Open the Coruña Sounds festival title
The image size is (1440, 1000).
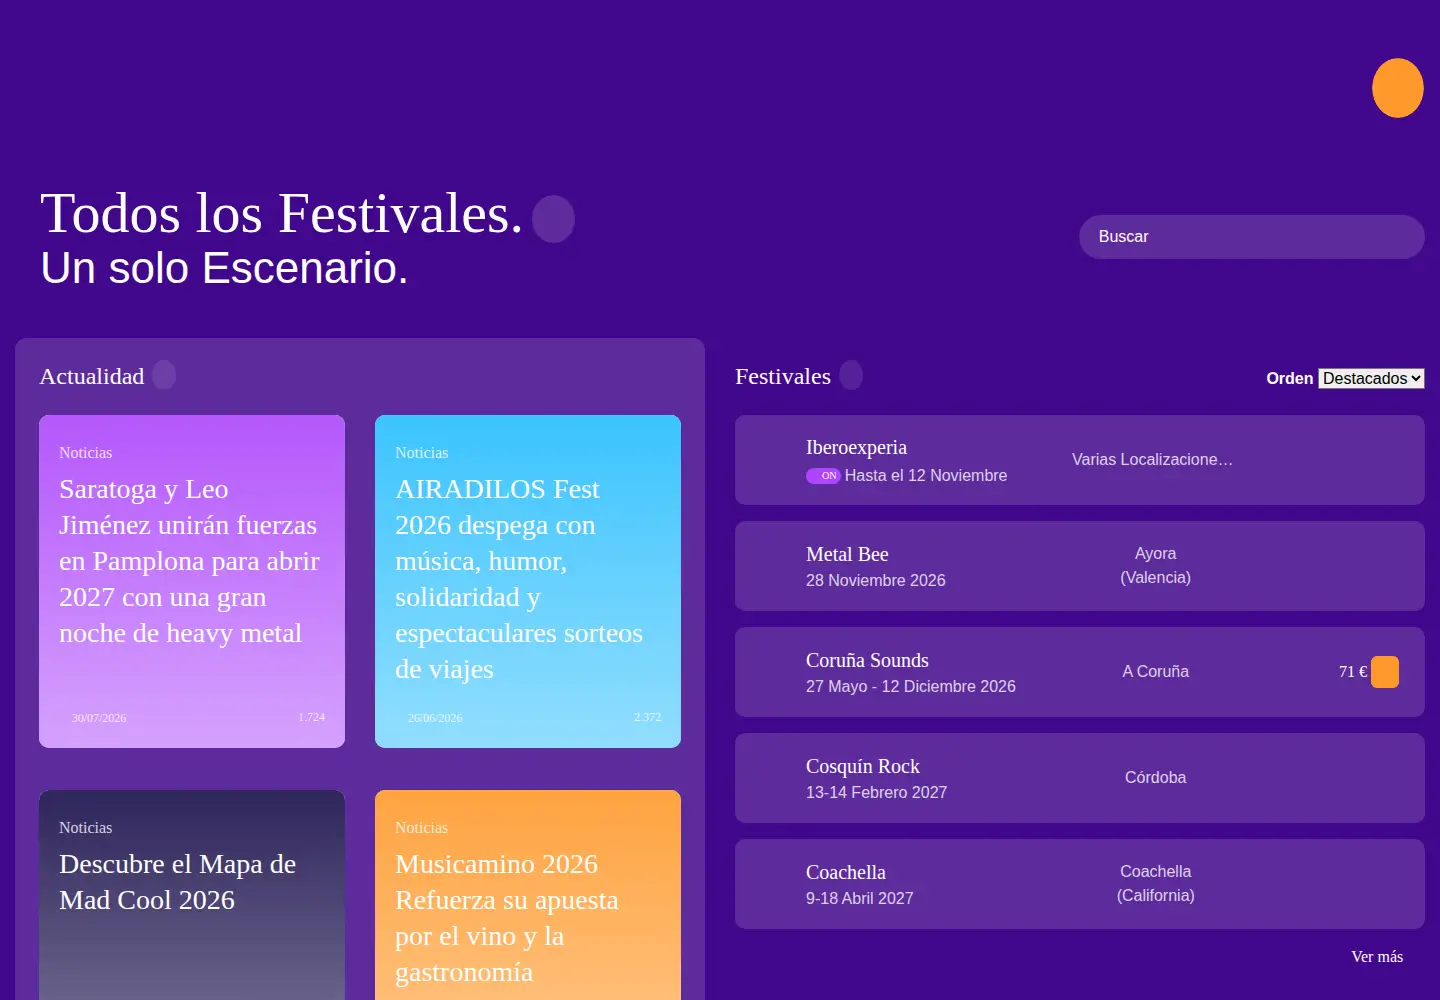coord(867,660)
